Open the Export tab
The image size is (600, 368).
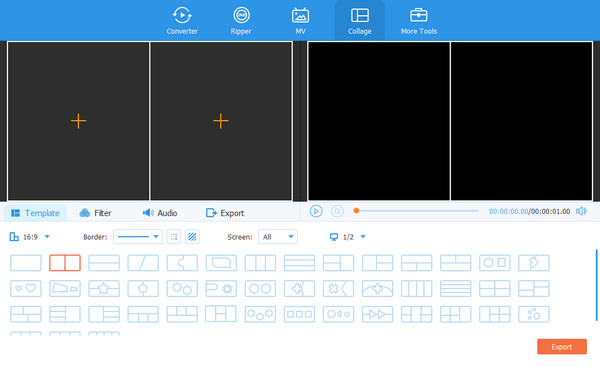pos(225,213)
